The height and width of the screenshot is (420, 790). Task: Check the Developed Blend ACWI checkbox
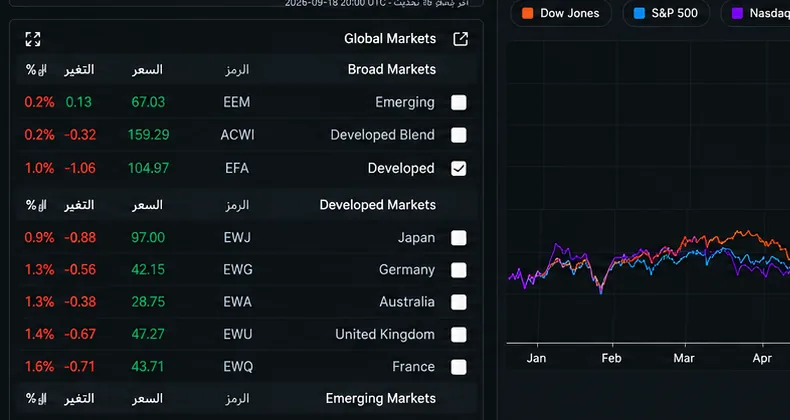pyautogui.click(x=458, y=135)
